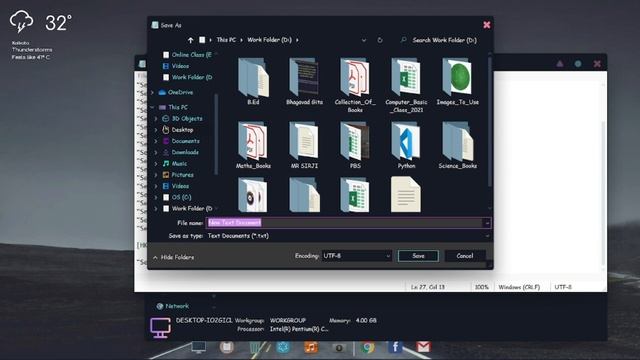Viewport: 640px width, 360px height.
Task: Expand the 3D Objects tree node
Action: coord(156,119)
